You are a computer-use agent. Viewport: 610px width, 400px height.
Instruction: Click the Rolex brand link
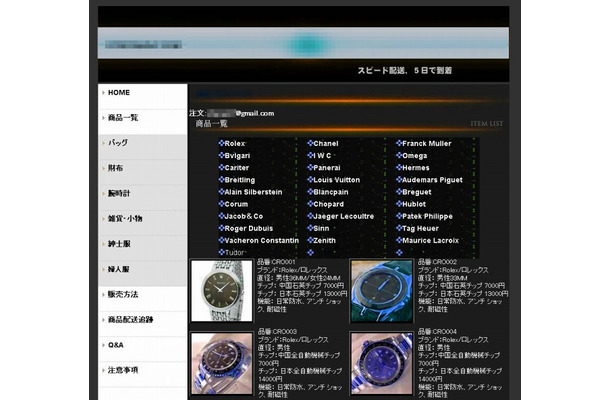point(235,143)
